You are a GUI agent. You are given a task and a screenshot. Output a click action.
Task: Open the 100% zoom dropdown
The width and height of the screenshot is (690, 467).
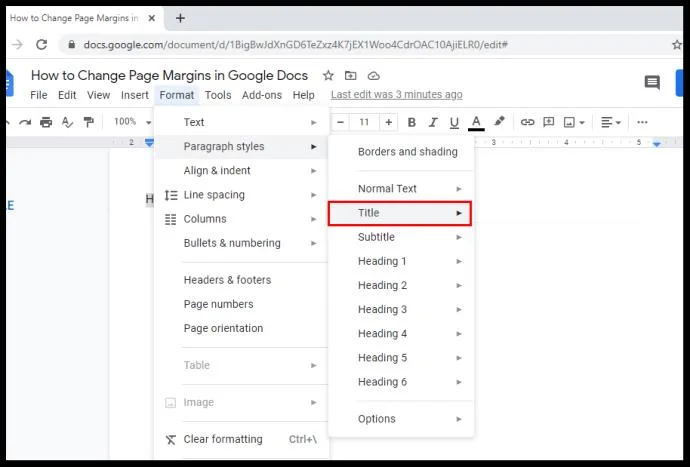[132, 122]
